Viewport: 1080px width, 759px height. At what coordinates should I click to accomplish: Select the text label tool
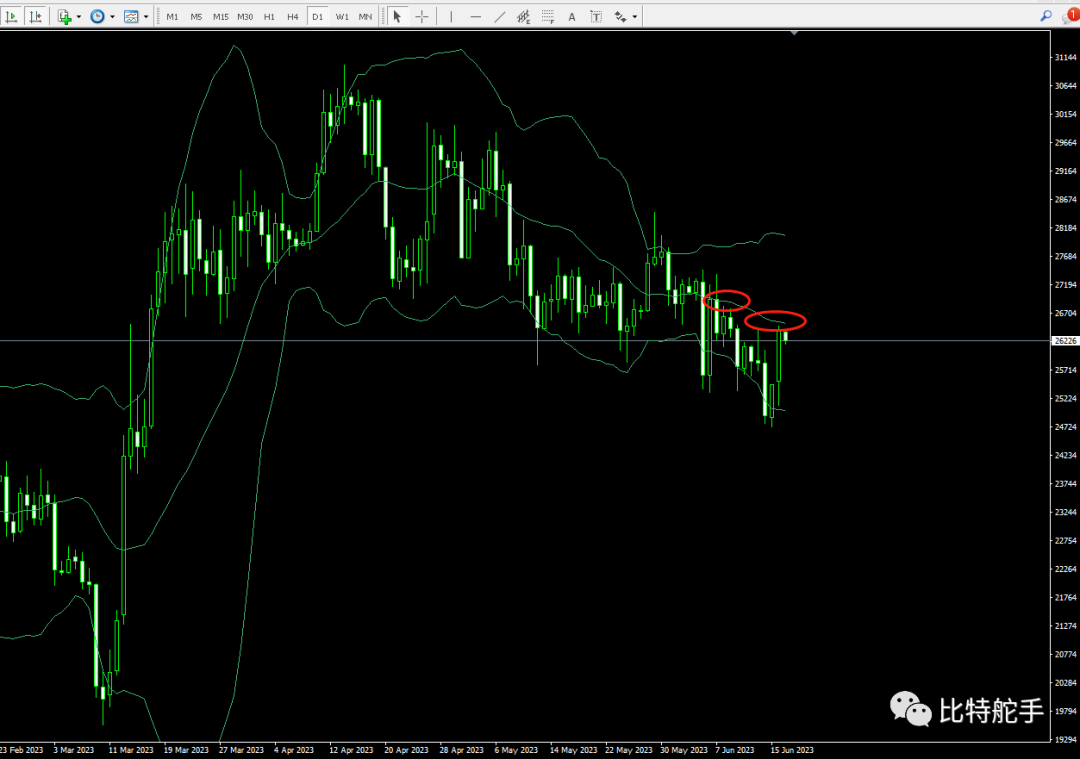596,17
